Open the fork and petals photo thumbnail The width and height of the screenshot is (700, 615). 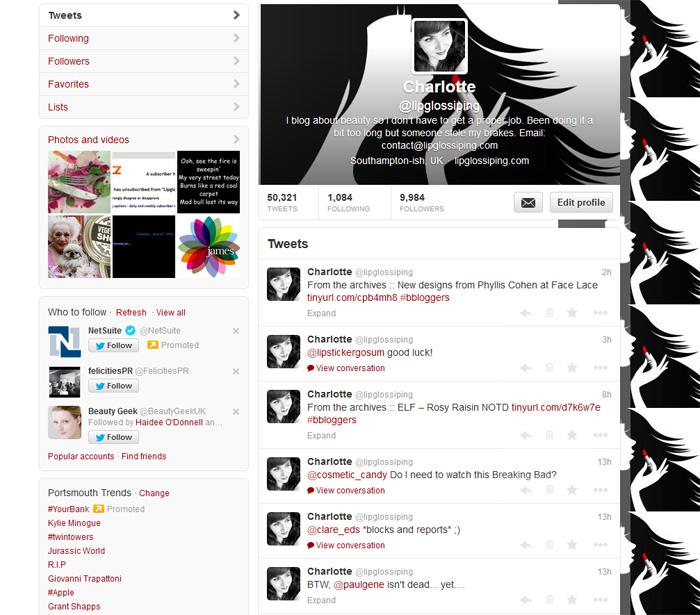(79, 182)
